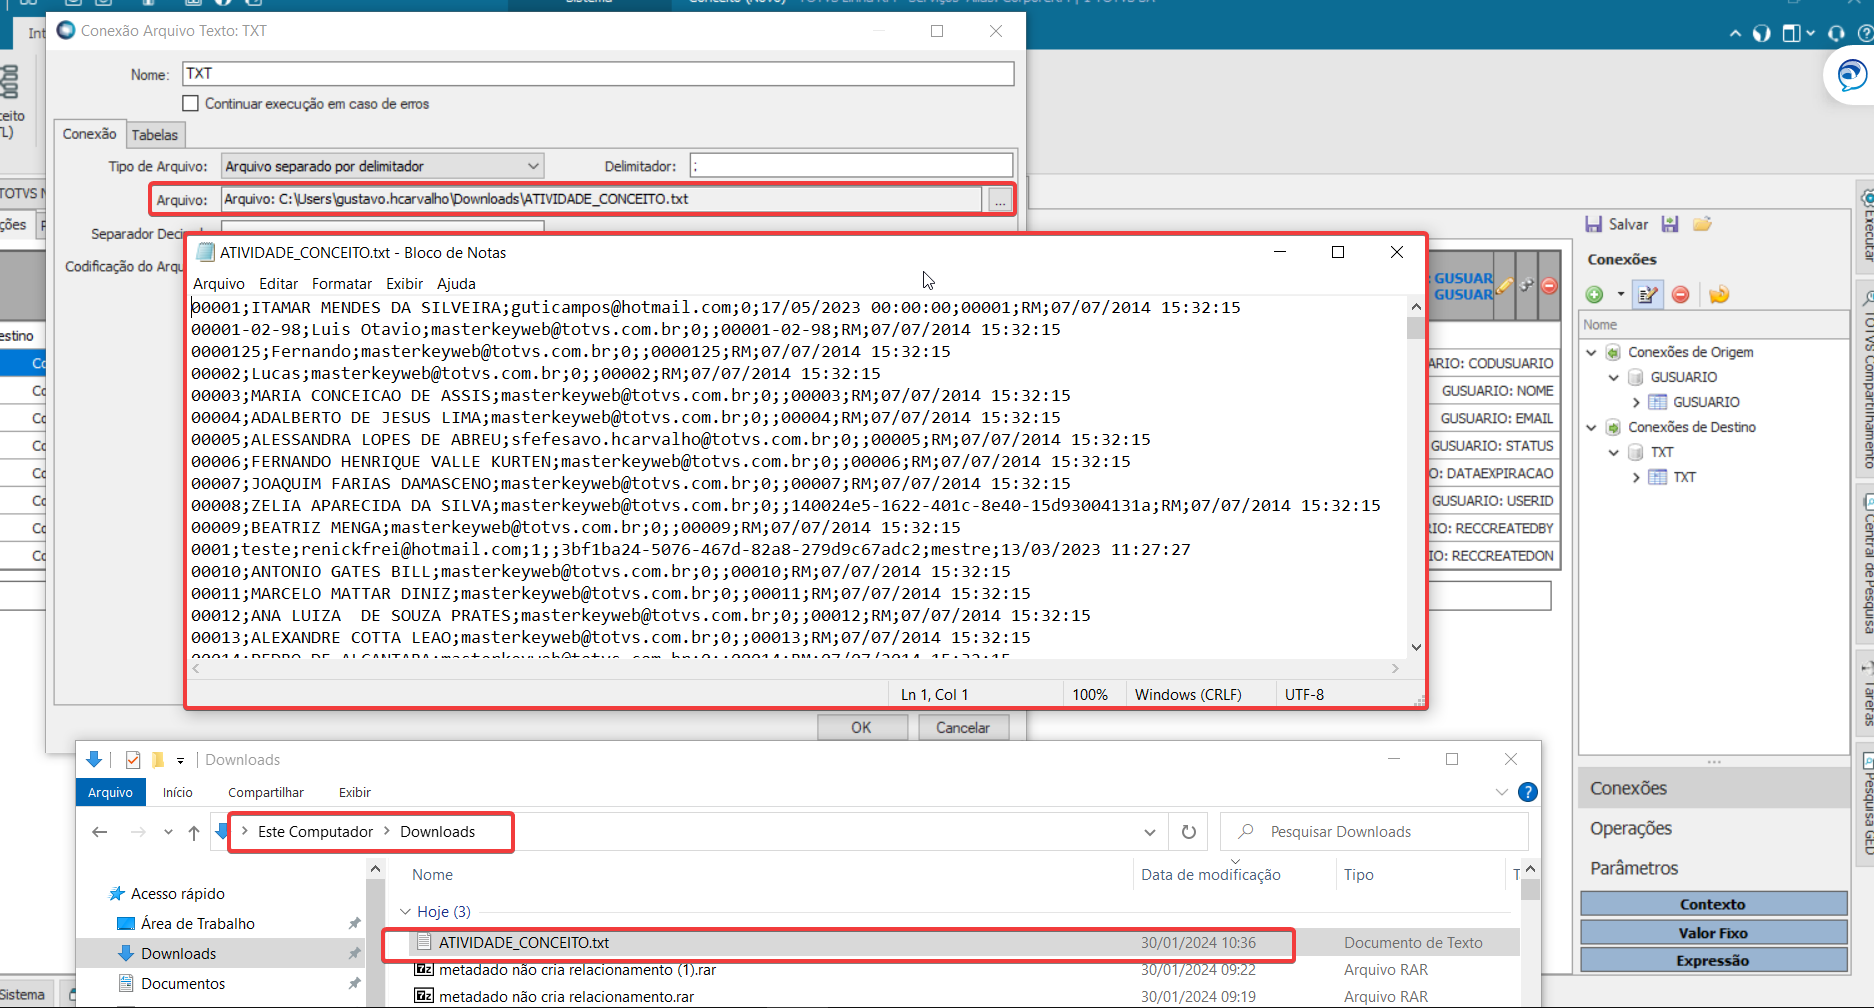Image resolution: width=1874 pixels, height=1008 pixels.
Task: Open the Operações panel section
Action: click(x=1631, y=828)
